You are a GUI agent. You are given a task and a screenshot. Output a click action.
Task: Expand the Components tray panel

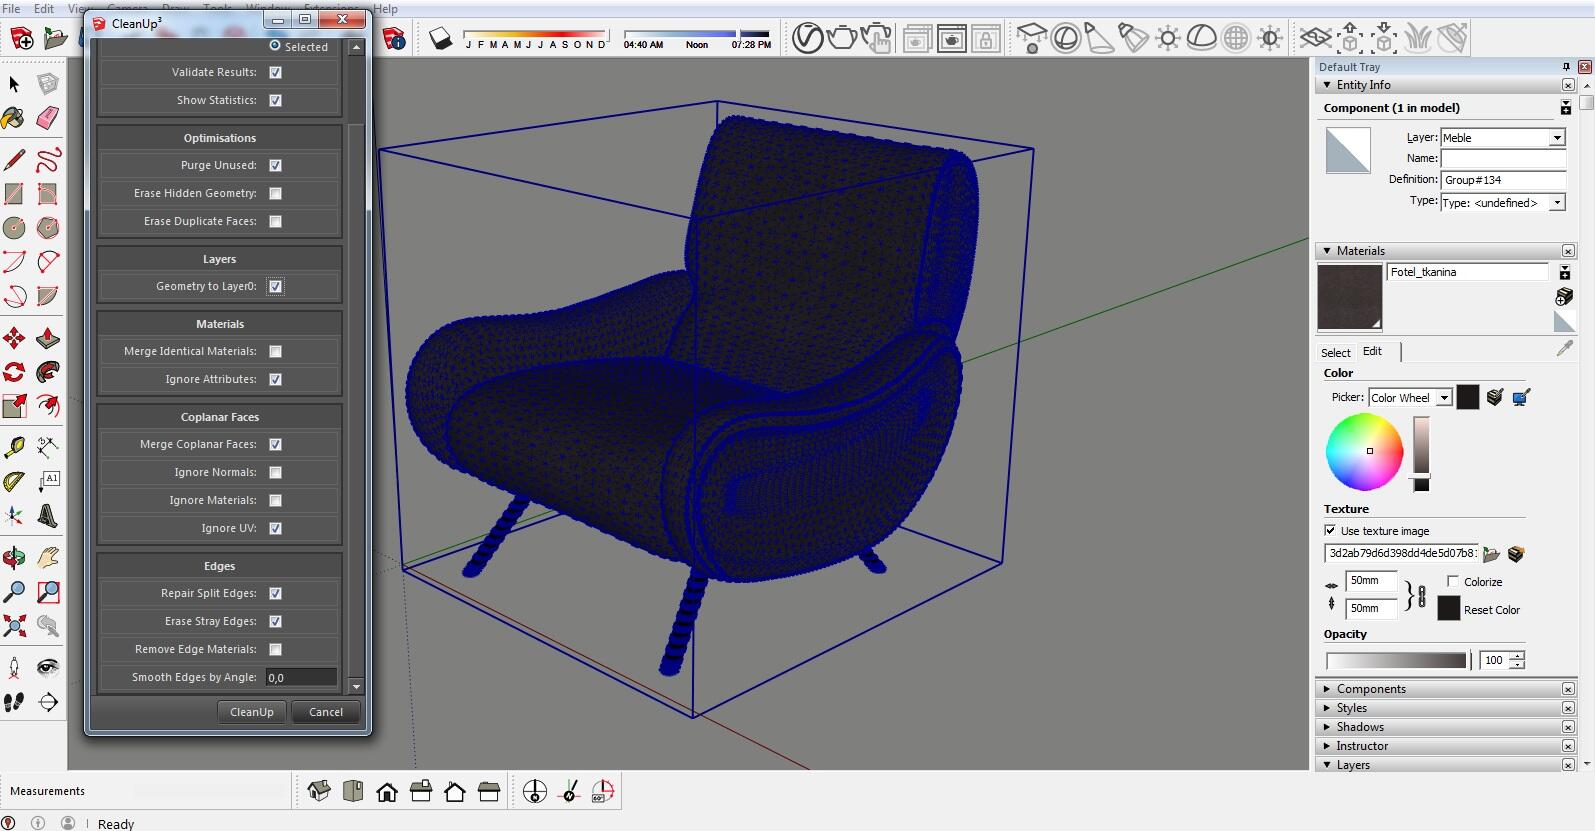1371,689
